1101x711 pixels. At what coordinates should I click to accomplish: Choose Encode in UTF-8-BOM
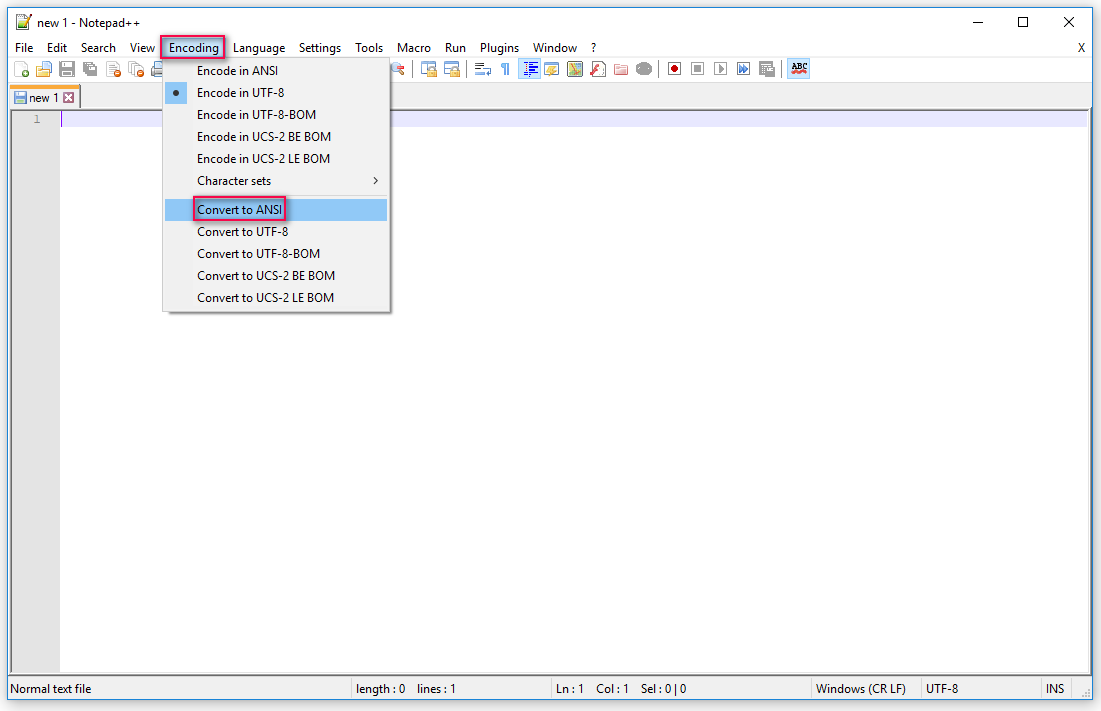pos(275,114)
